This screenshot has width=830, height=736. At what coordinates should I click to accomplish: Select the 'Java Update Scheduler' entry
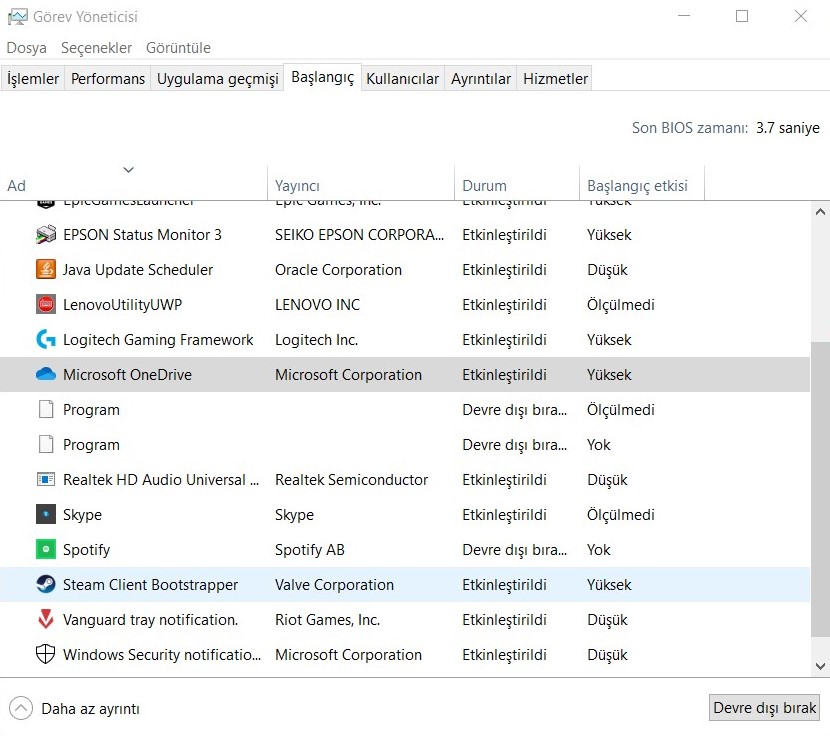[138, 270]
